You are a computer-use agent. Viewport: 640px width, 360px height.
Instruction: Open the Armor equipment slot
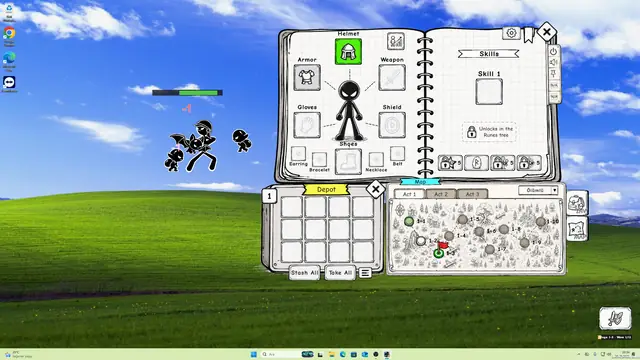307,77
